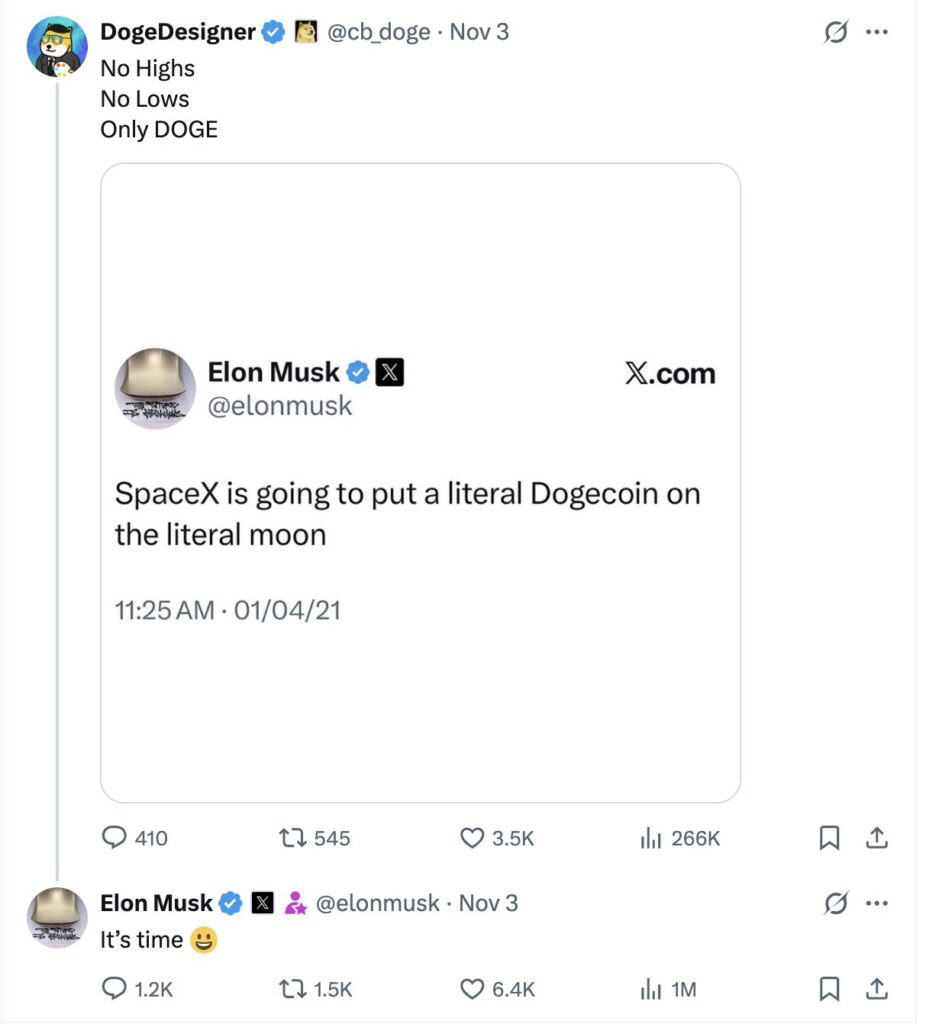Bookmark DogeDesigner's tweet

829,838
